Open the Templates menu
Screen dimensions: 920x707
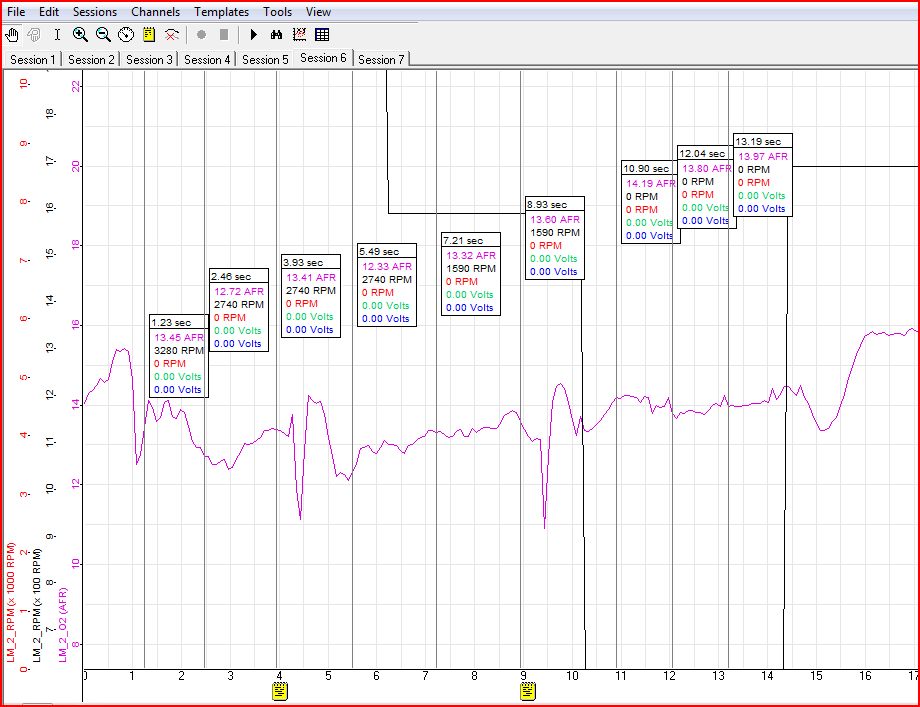[x=221, y=12]
